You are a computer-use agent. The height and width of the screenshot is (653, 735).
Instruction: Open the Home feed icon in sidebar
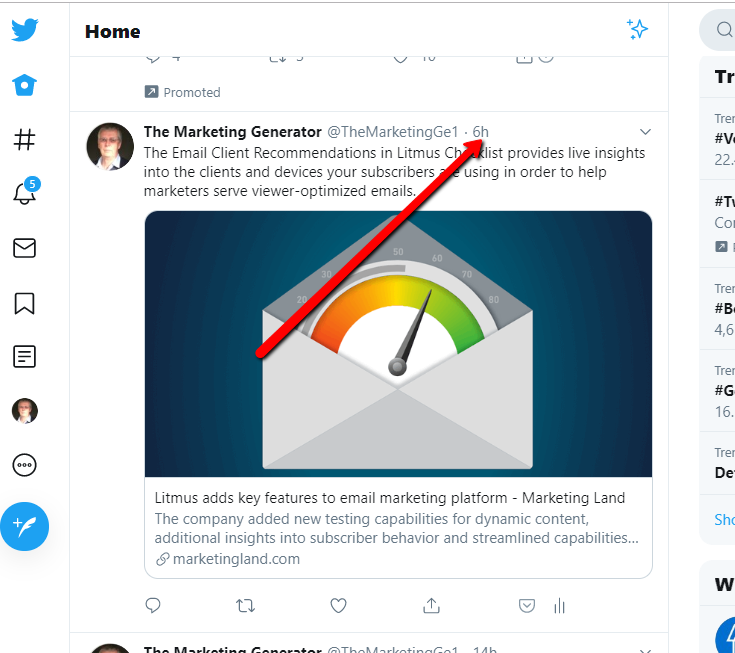click(24, 85)
